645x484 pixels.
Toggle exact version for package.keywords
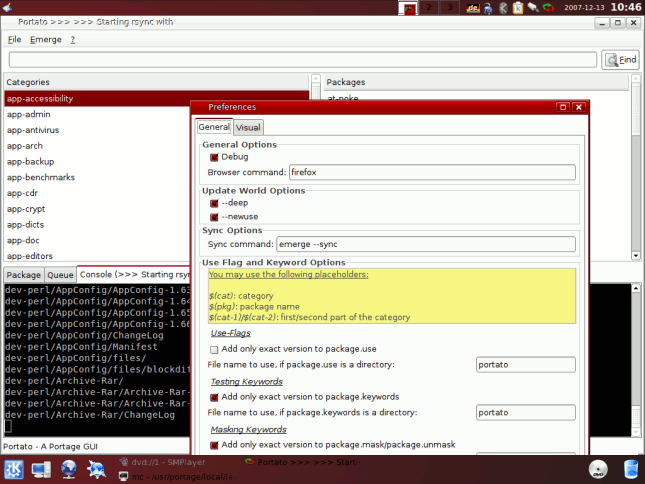click(x=214, y=397)
